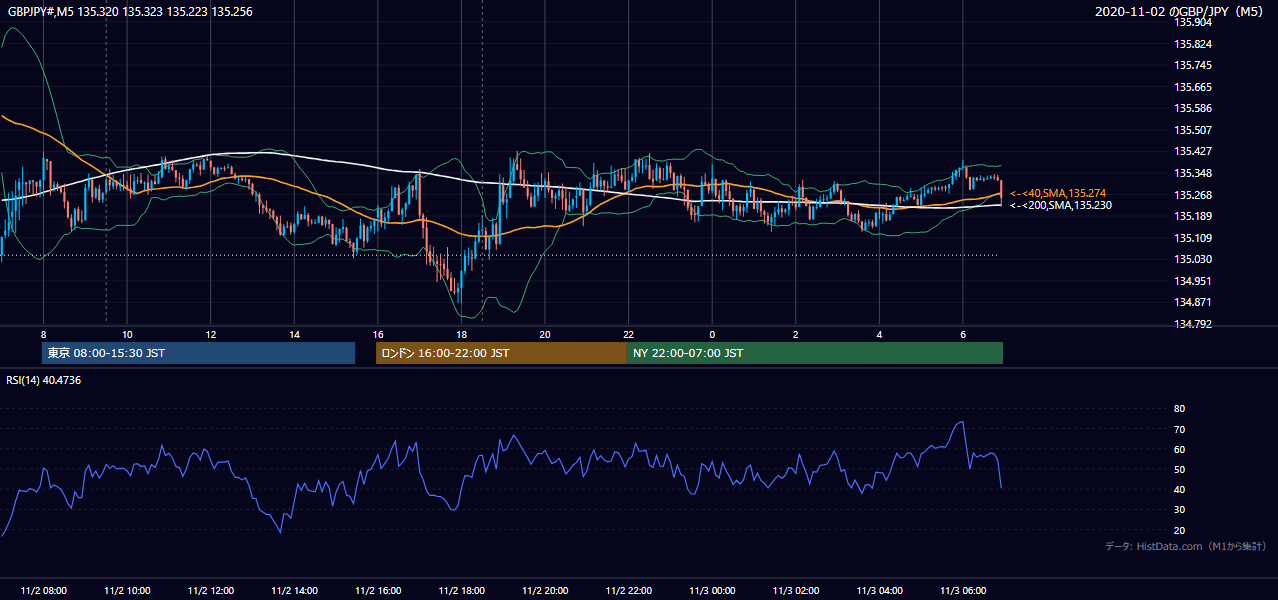The image size is (1278, 600).
Task: Click hour label 8 under price chart
Action: click(43, 334)
